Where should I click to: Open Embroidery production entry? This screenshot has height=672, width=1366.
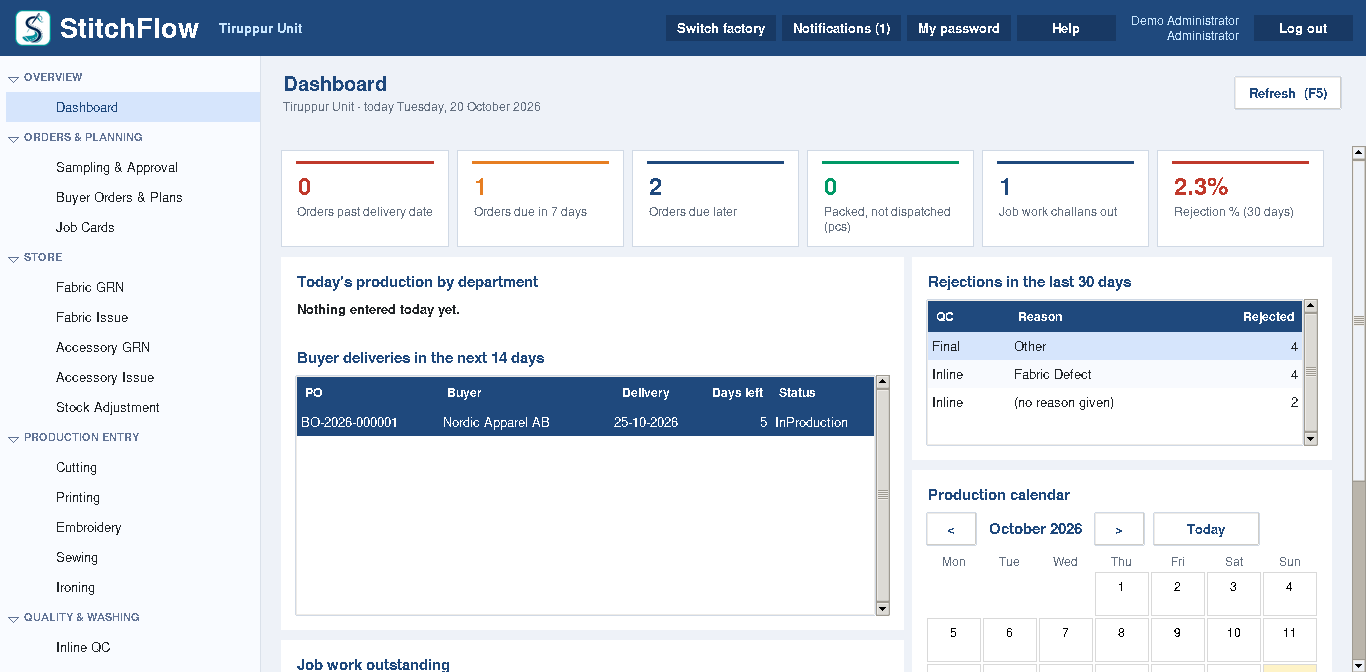tap(133, 527)
